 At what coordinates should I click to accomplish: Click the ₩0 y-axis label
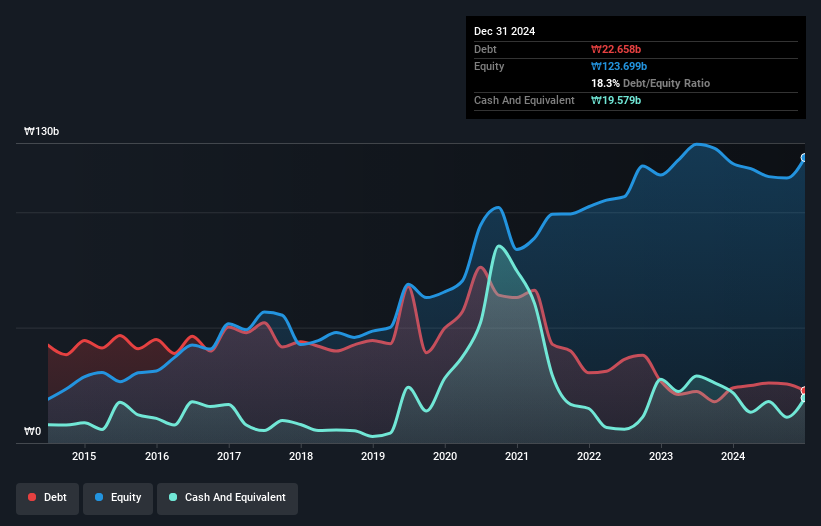point(32,431)
